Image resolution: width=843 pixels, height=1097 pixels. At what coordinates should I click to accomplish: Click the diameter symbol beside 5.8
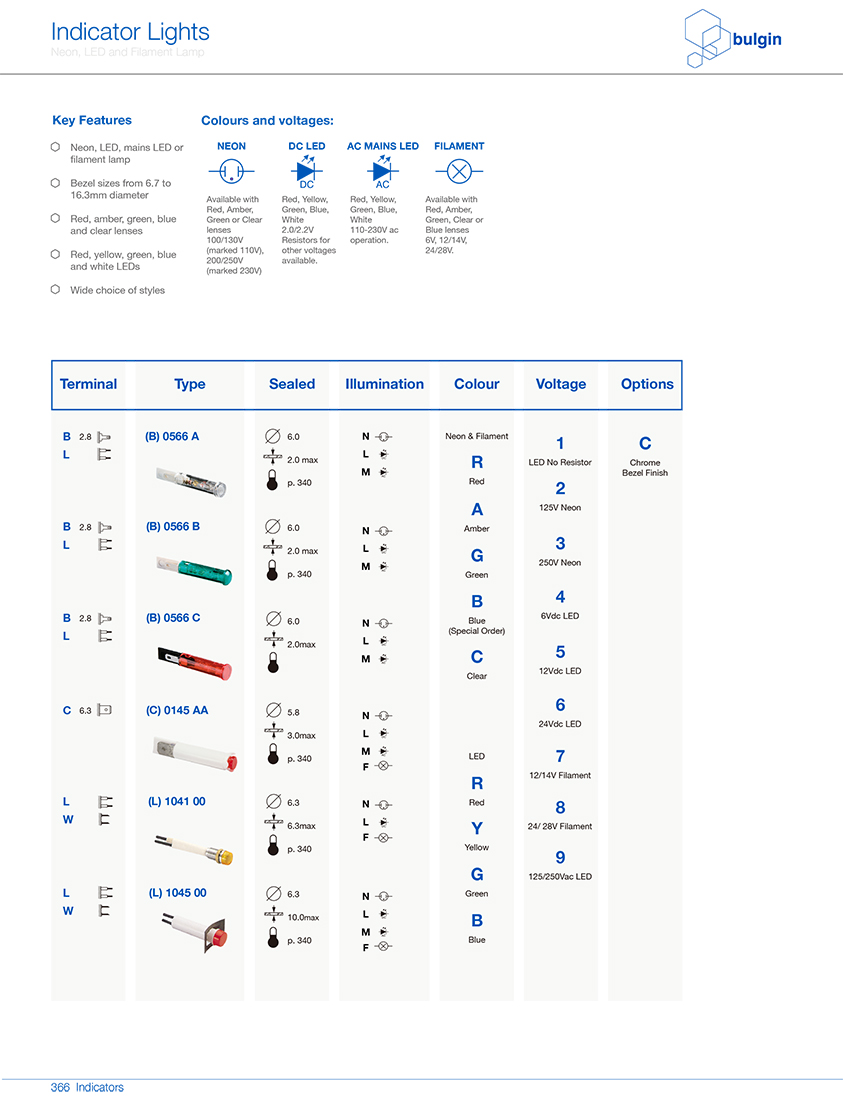(x=272, y=711)
